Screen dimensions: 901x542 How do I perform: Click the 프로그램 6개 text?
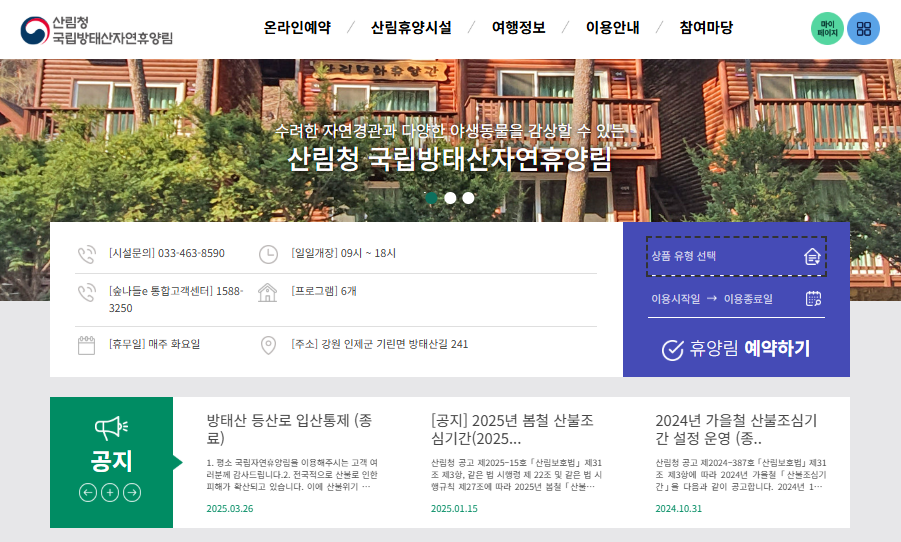324,291
